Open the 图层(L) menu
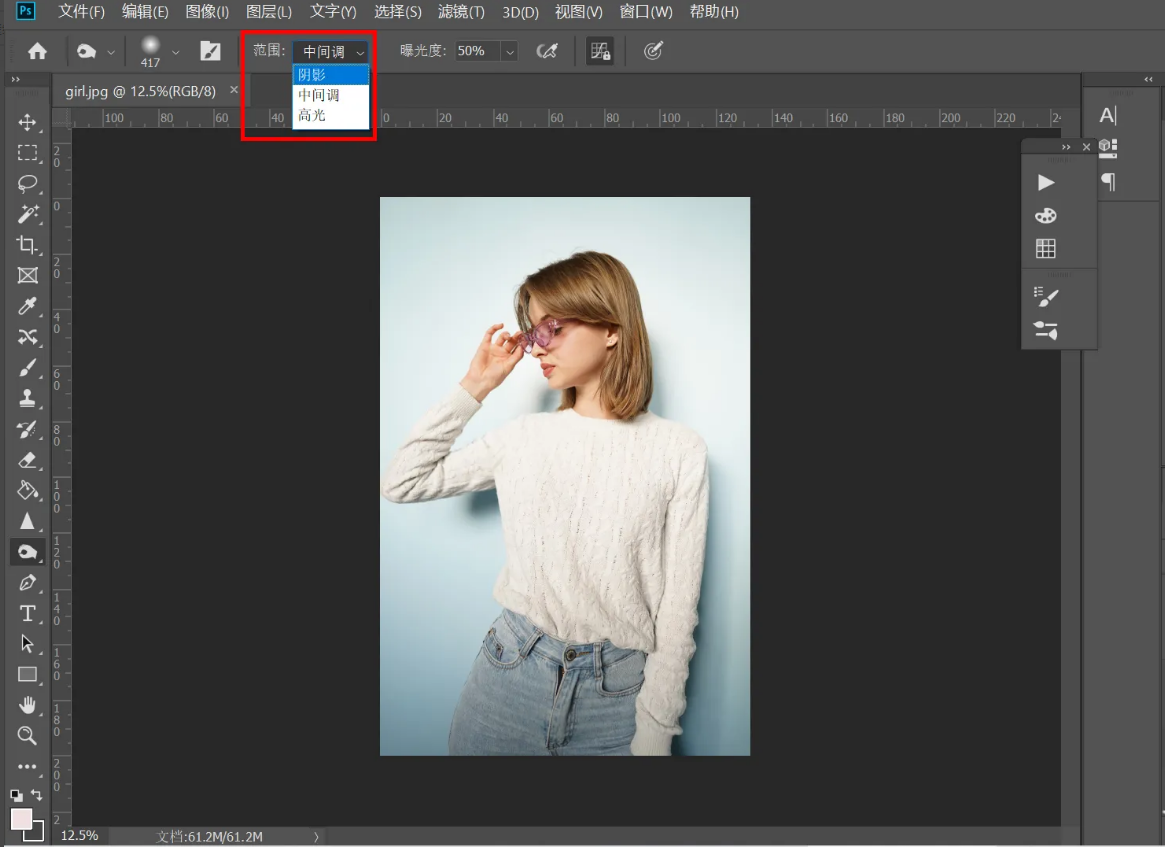Viewport: 1165px width, 847px height. [x=269, y=12]
